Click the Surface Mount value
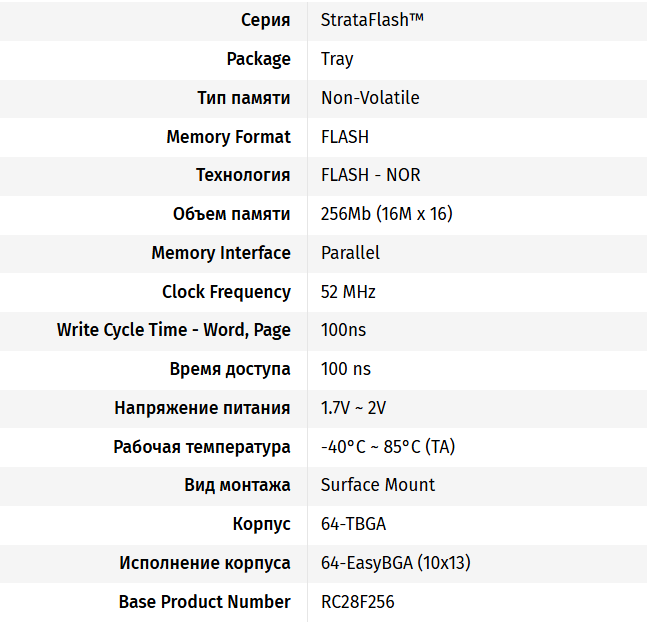This screenshot has height=628, width=647. (378, 485)
